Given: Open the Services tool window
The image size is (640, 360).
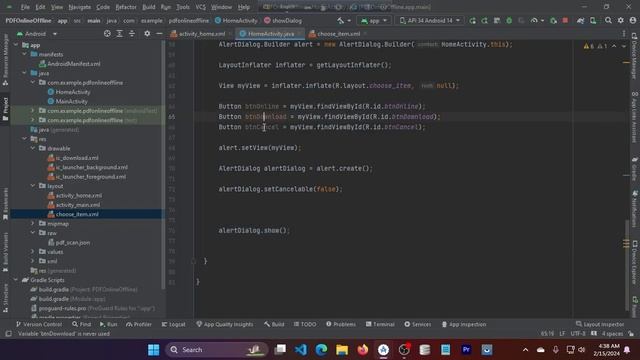Looking at the screenshot, I should coord(418,324).
